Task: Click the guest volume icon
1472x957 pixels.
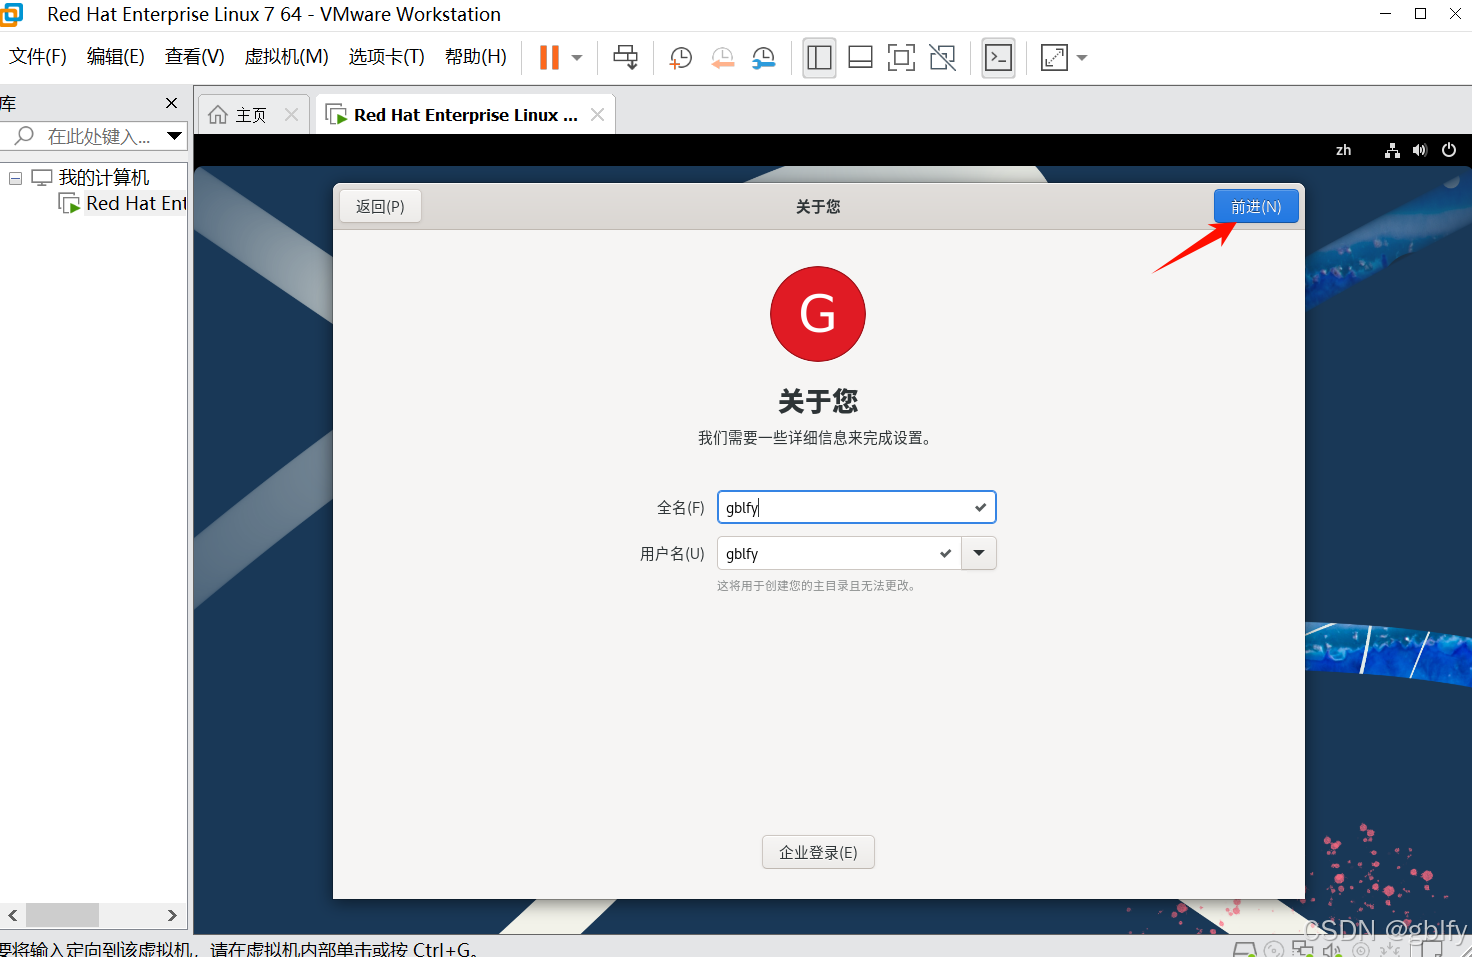Action: coord(1420,150)
